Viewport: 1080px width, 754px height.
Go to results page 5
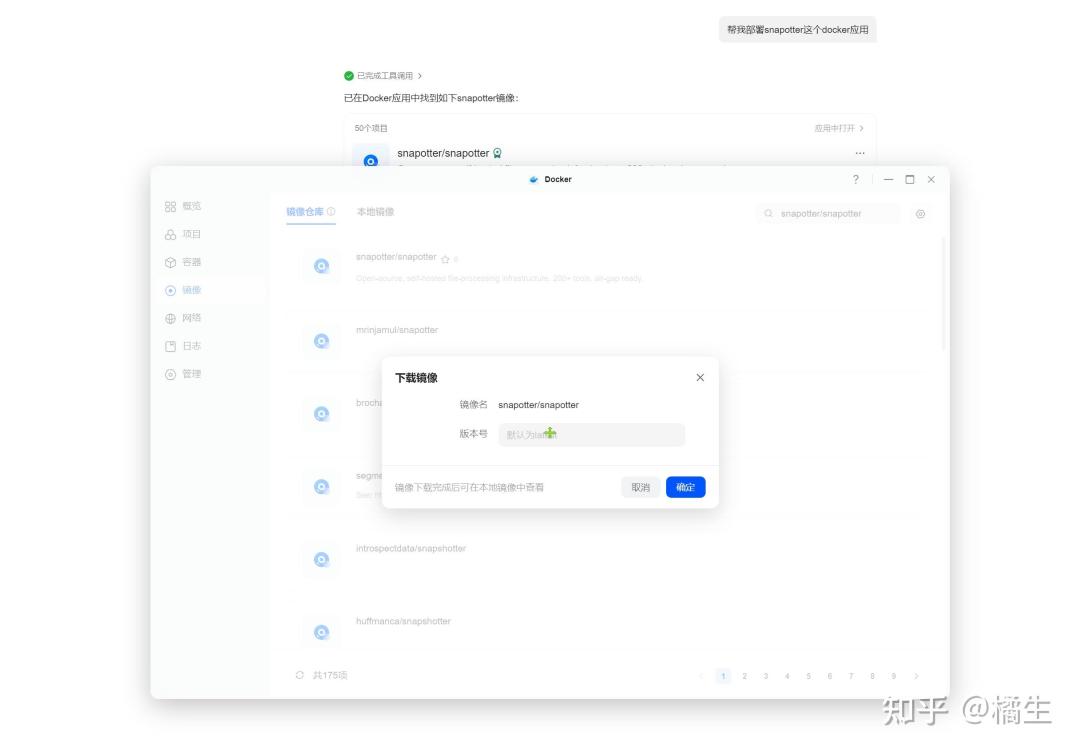pyautogui.click(x=809, y=676)
